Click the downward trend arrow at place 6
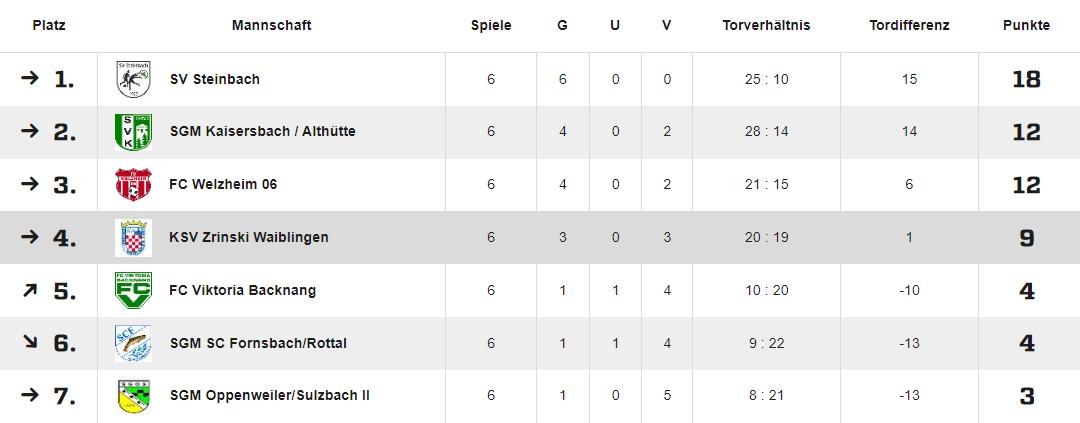1080x423 pixels. point(30,343)
